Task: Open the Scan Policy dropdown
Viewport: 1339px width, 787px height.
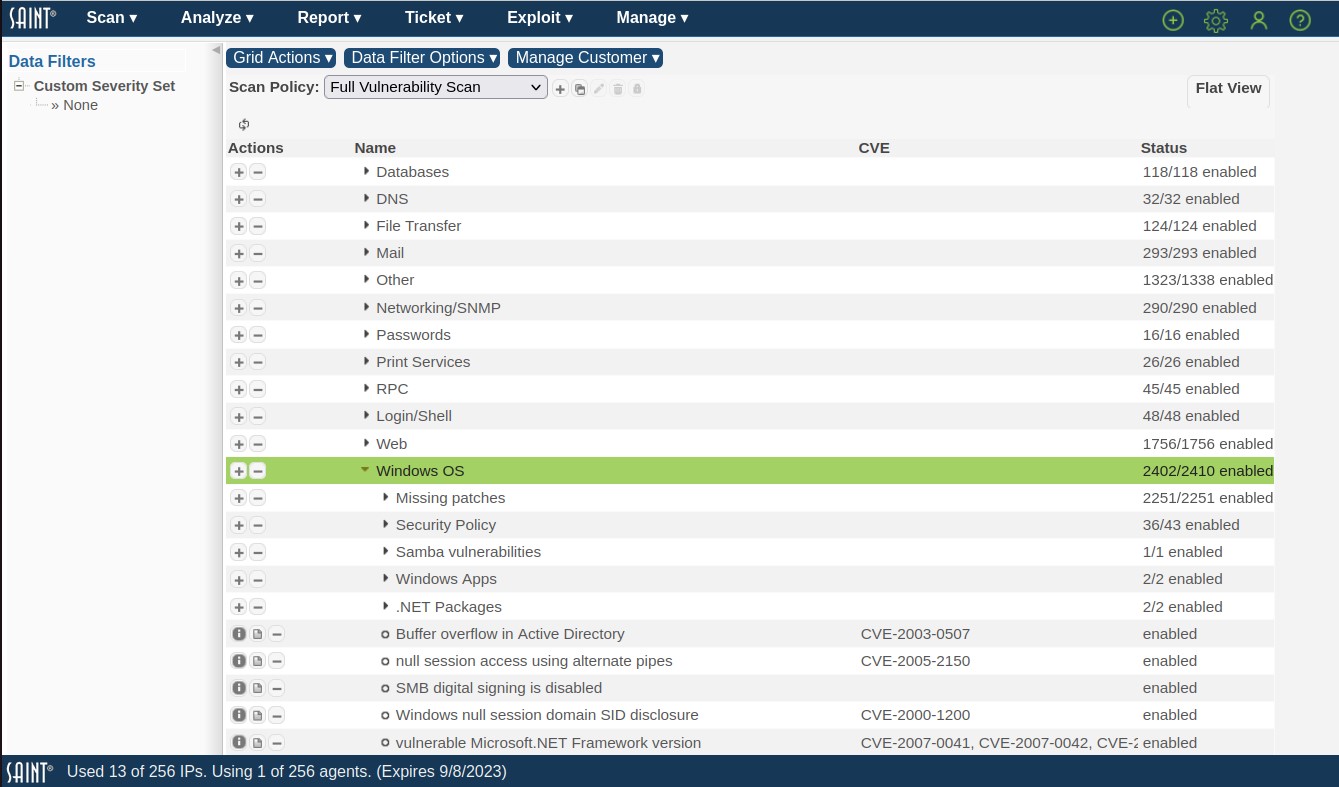Action: pyautogui.click(x=435, y=87)
